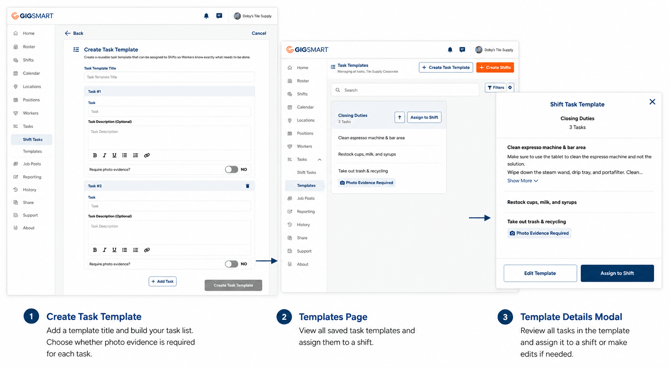
Task: Apply Bold formatting in Task #2 description
Action: (x=95, y=250)
